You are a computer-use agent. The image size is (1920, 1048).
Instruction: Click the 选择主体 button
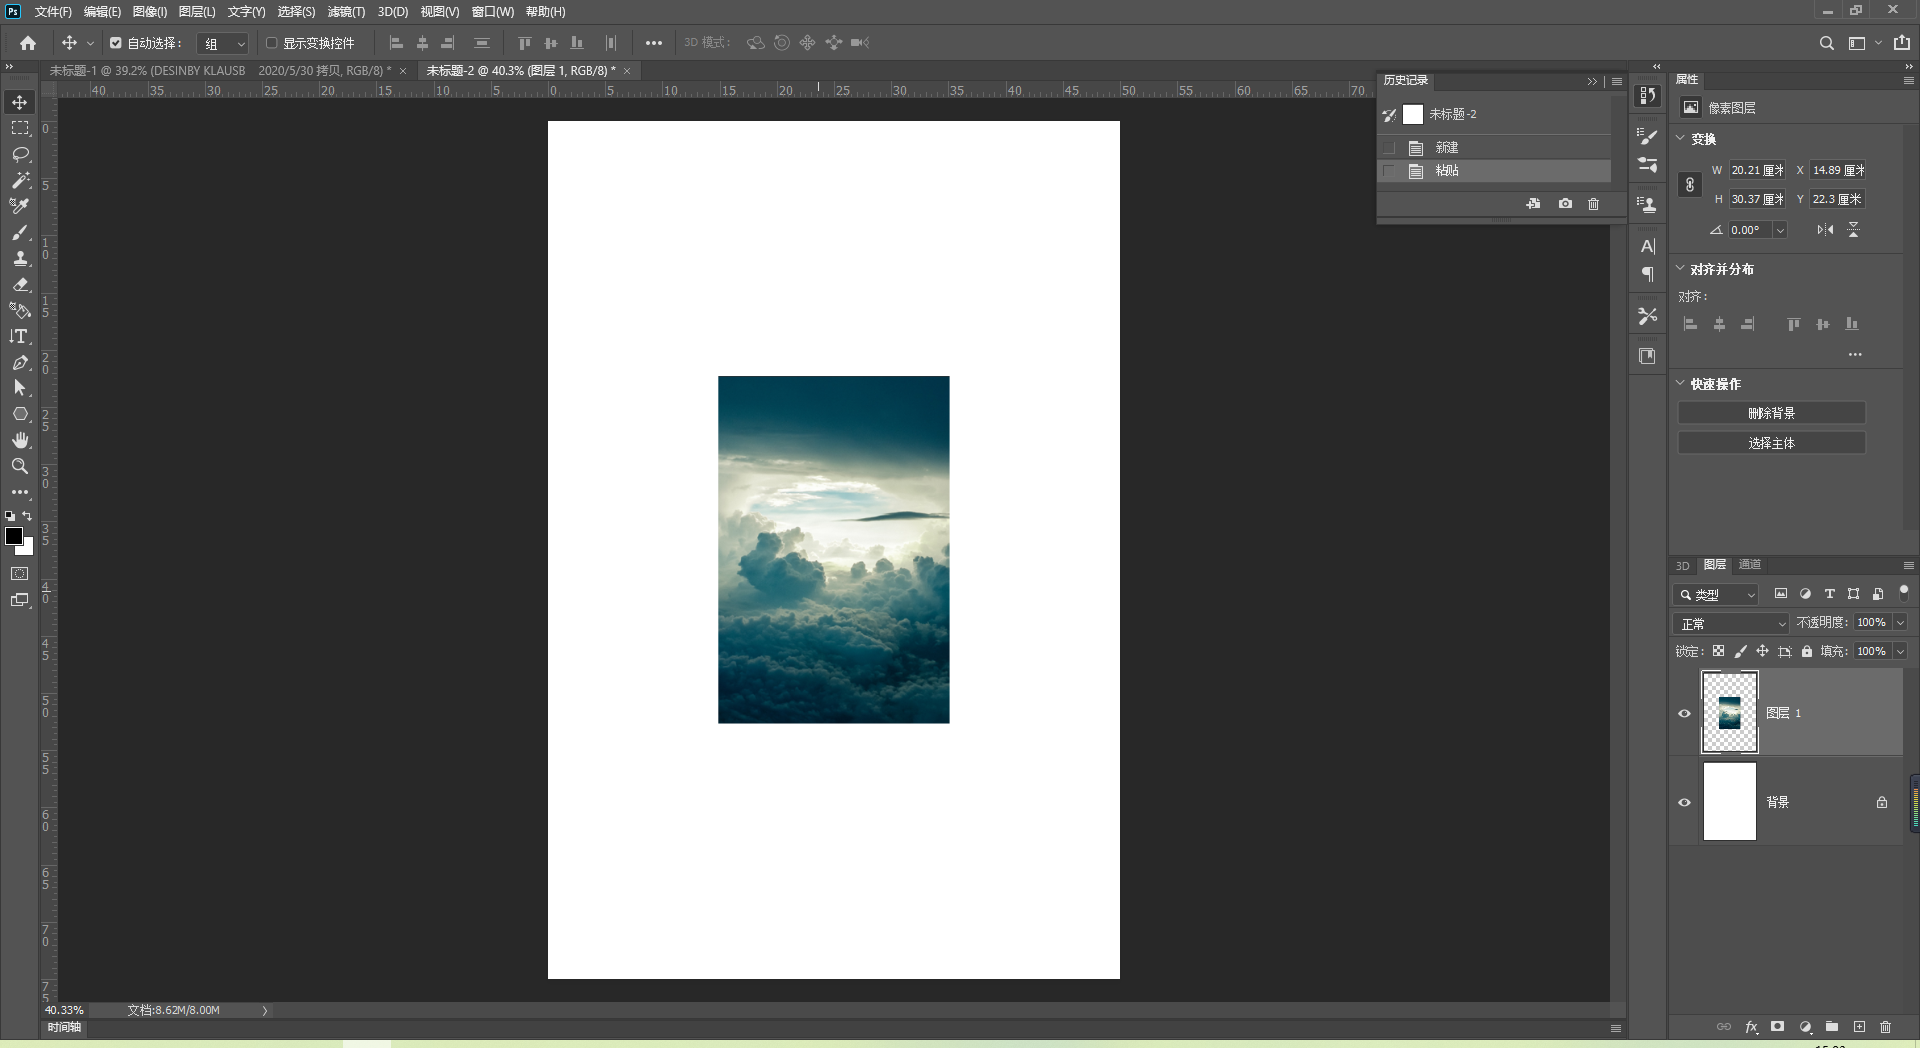coord(1771,443)
